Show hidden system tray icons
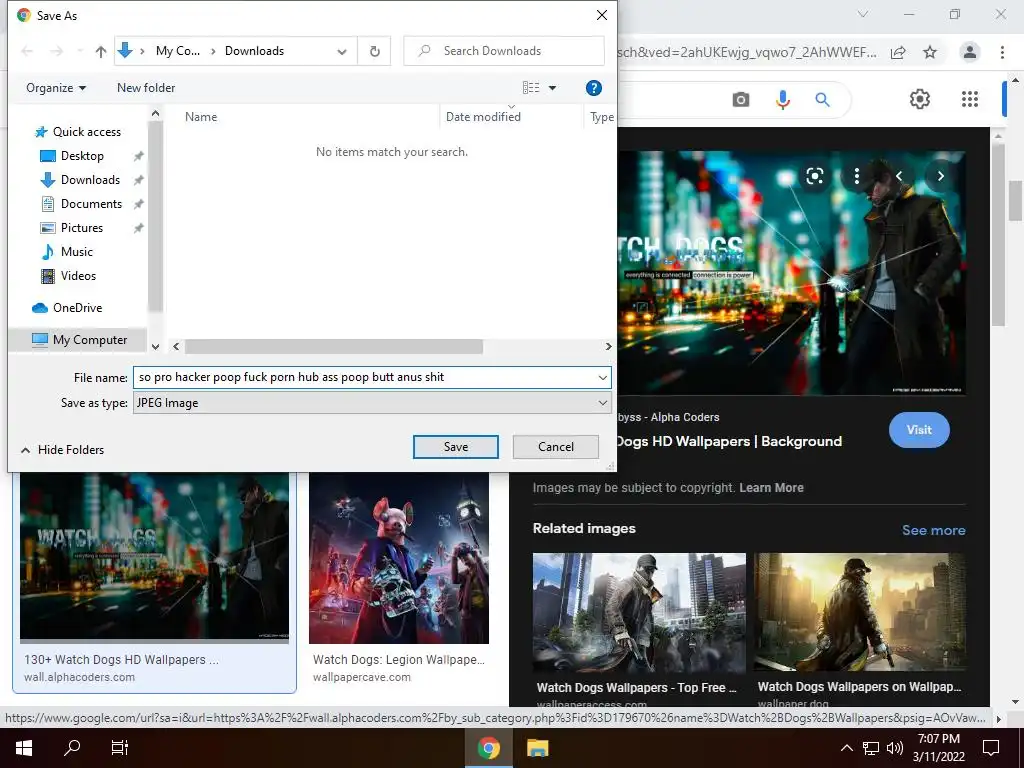The width and height of the screenshot is (1024, 768). (x=846, y=748)
